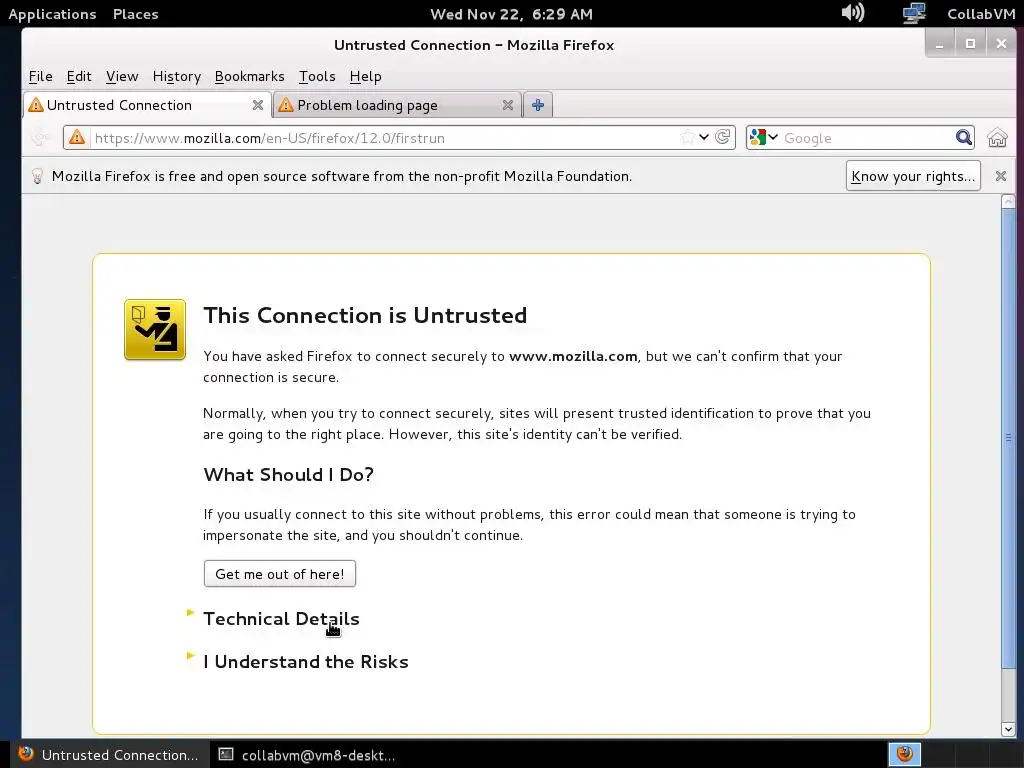Click the scrollbar up arrow
The height and width of the screenshot is (768, 1024).
[1008, 201]
